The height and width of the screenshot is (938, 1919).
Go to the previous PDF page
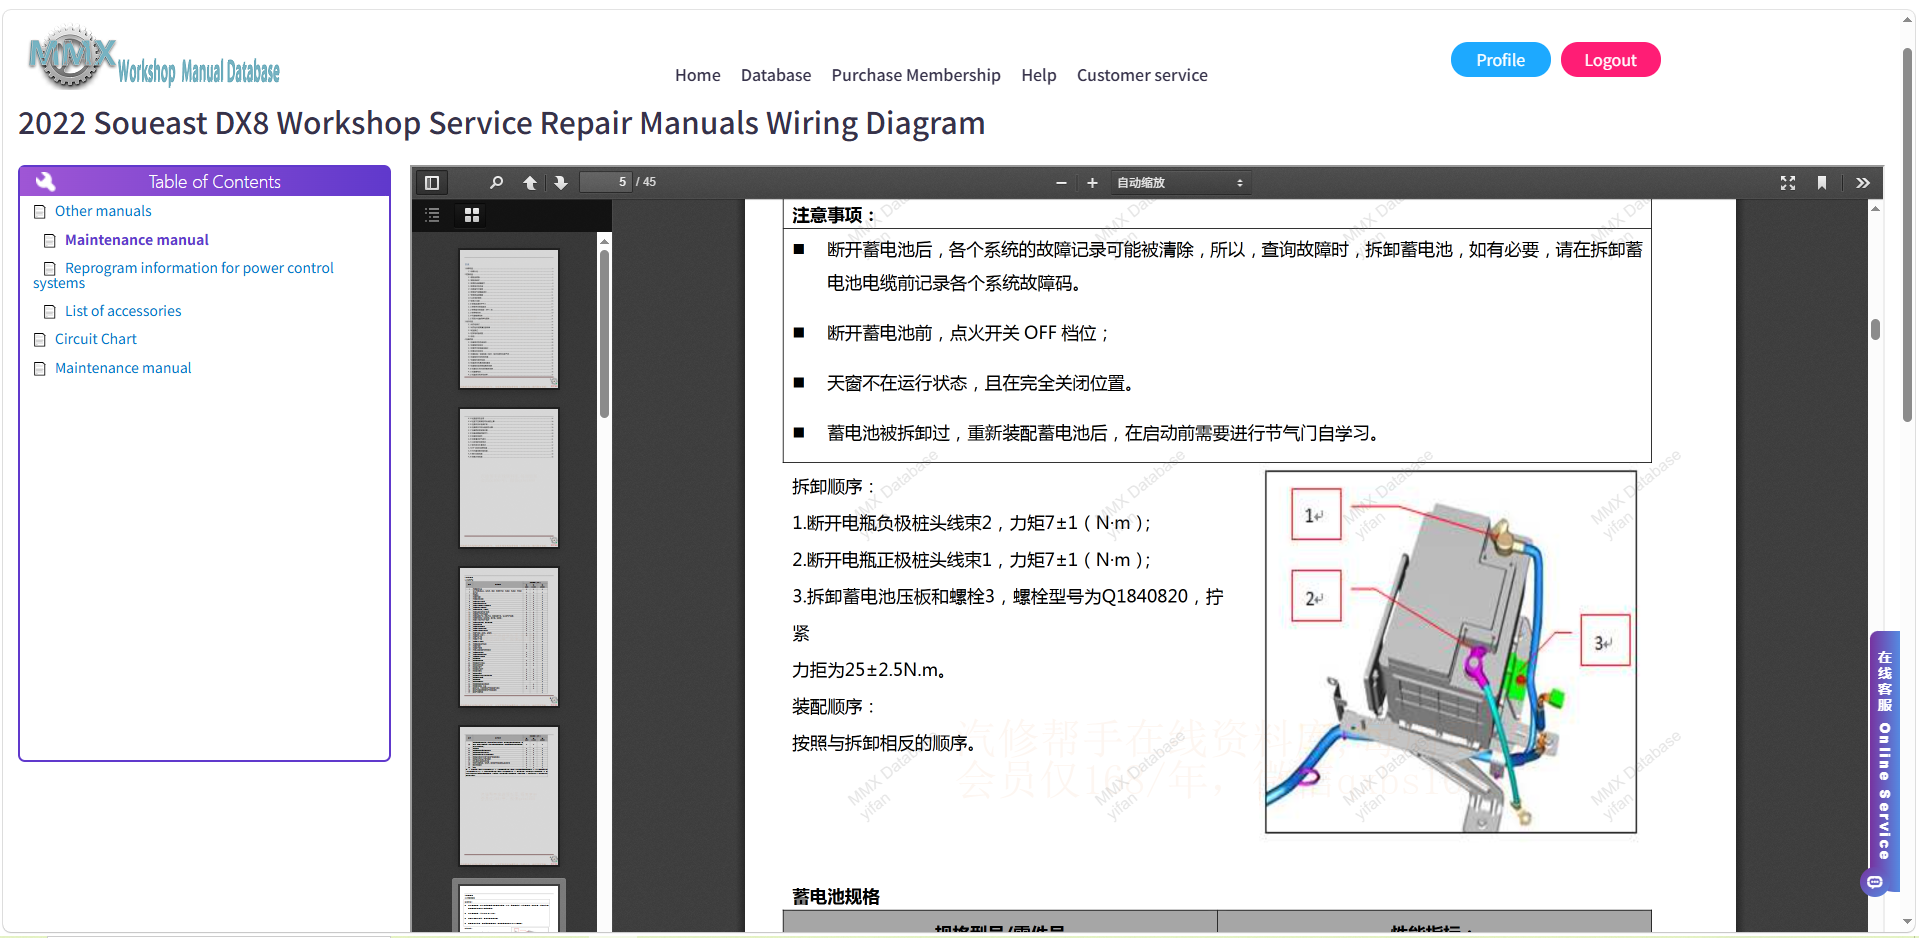point(530,183)
